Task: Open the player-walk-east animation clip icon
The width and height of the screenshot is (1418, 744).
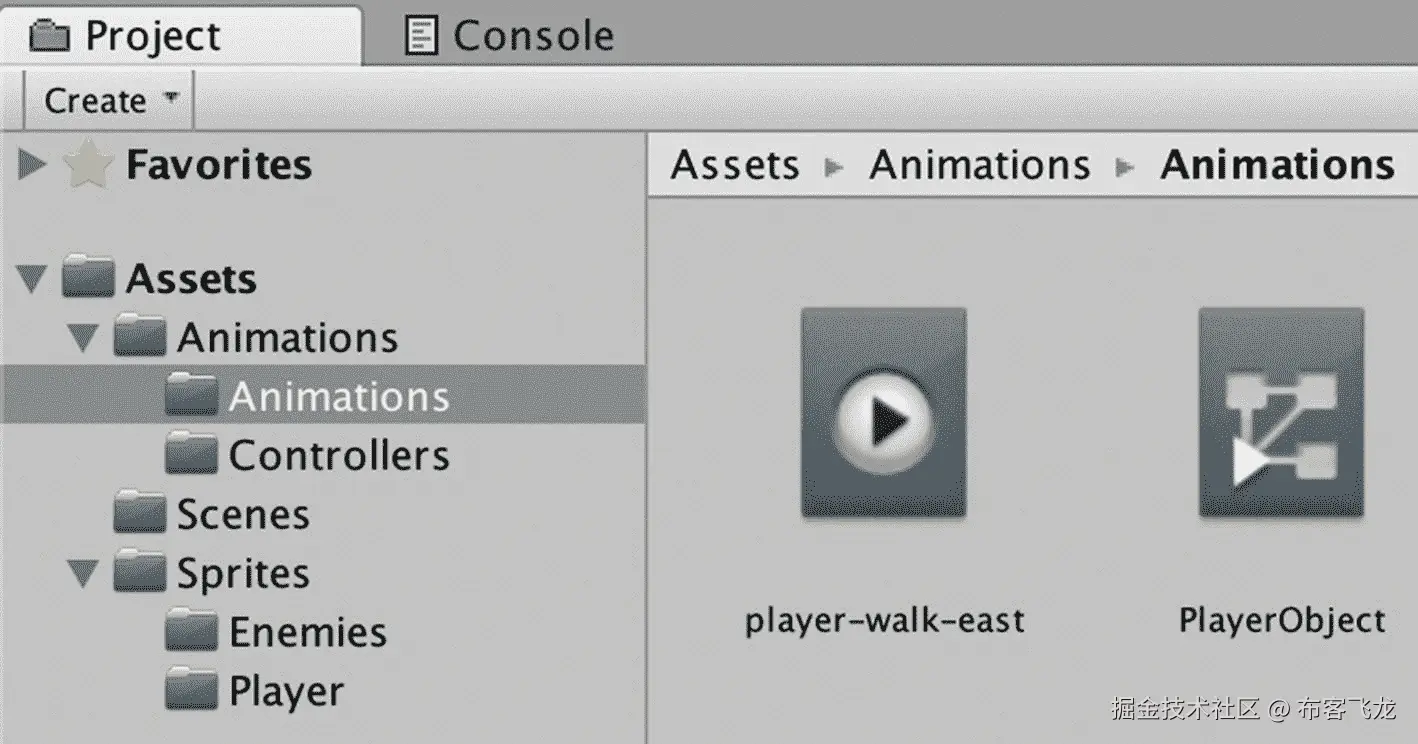Action: click(883, 413)
